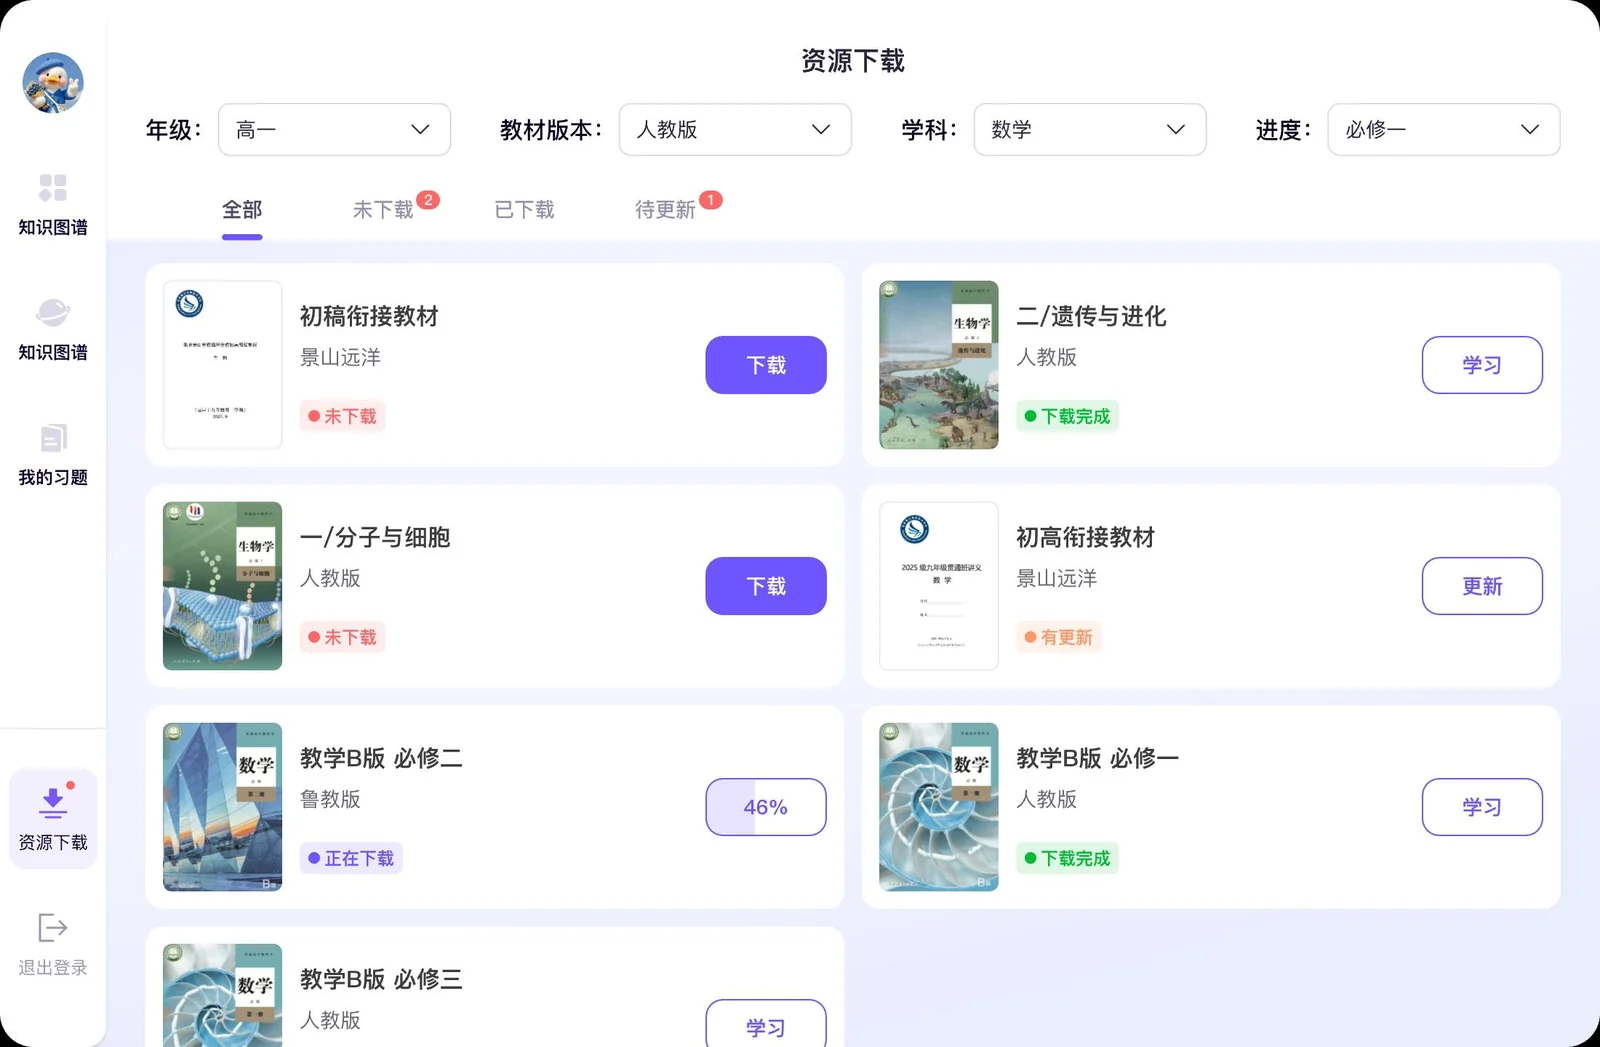This screenshot has height=1047, width=1600.
Task: Click the red badge 2 on 未下载
Action: coord(428,200)
